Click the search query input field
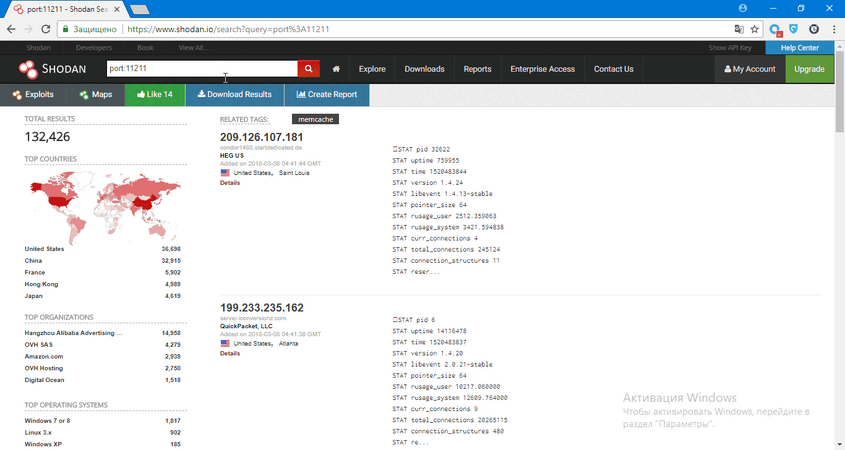This screenshot has height=450, width=845. click(x=200, y=69)
